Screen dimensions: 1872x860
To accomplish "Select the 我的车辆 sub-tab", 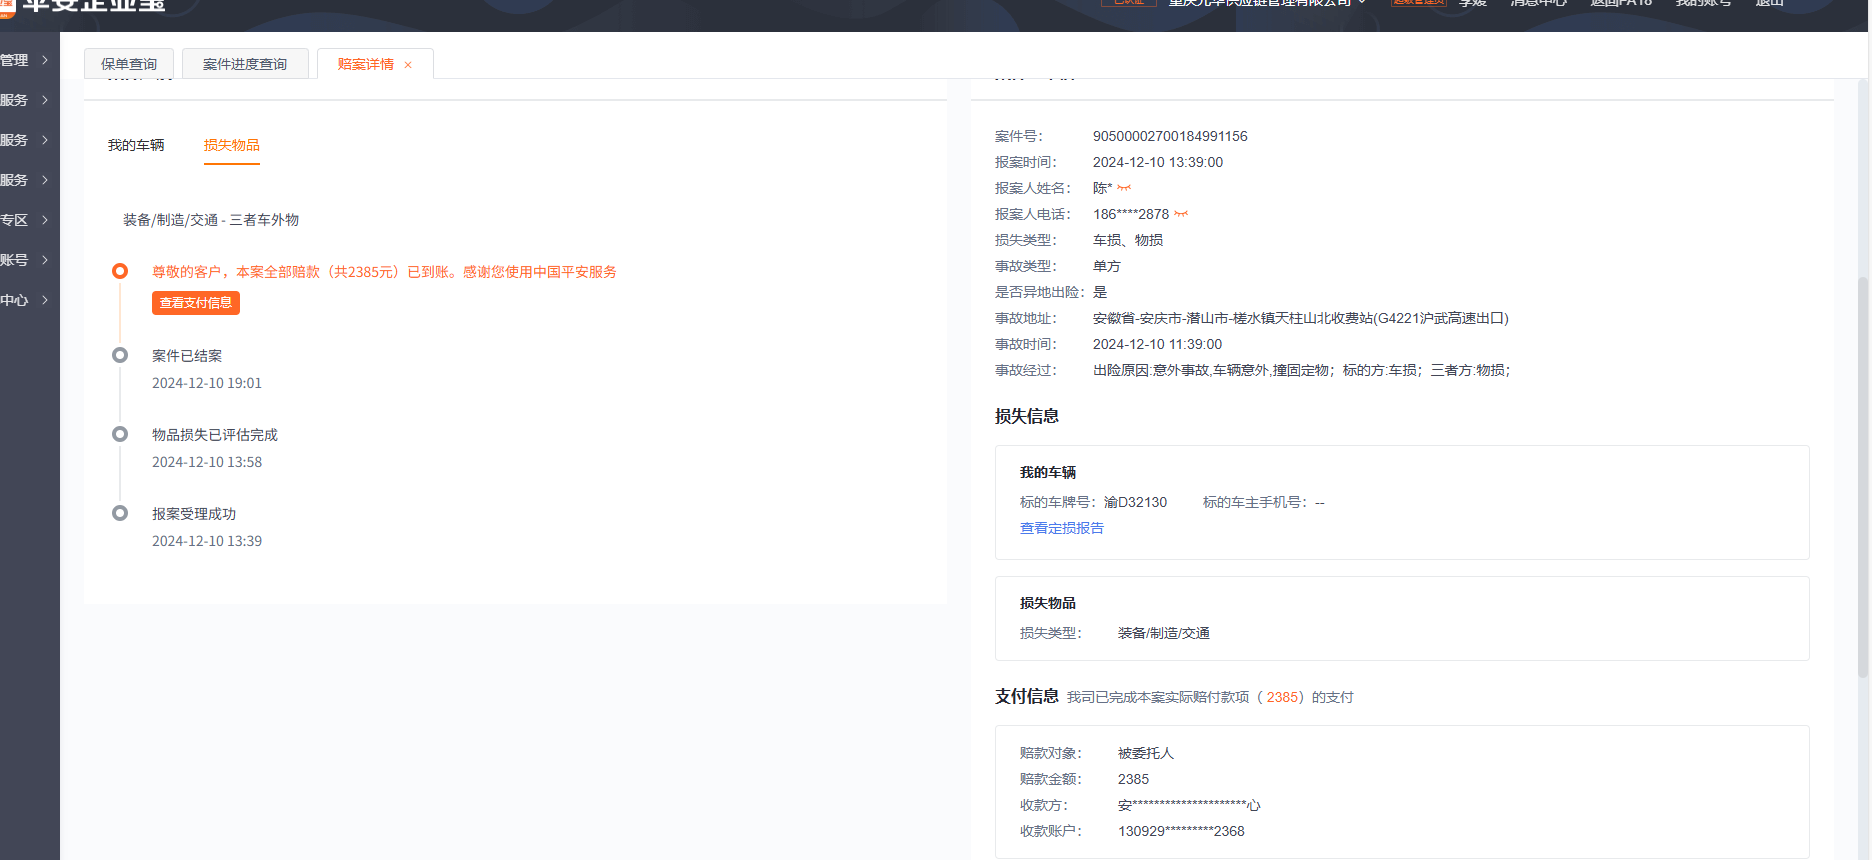I will click(x=136, y=145).
